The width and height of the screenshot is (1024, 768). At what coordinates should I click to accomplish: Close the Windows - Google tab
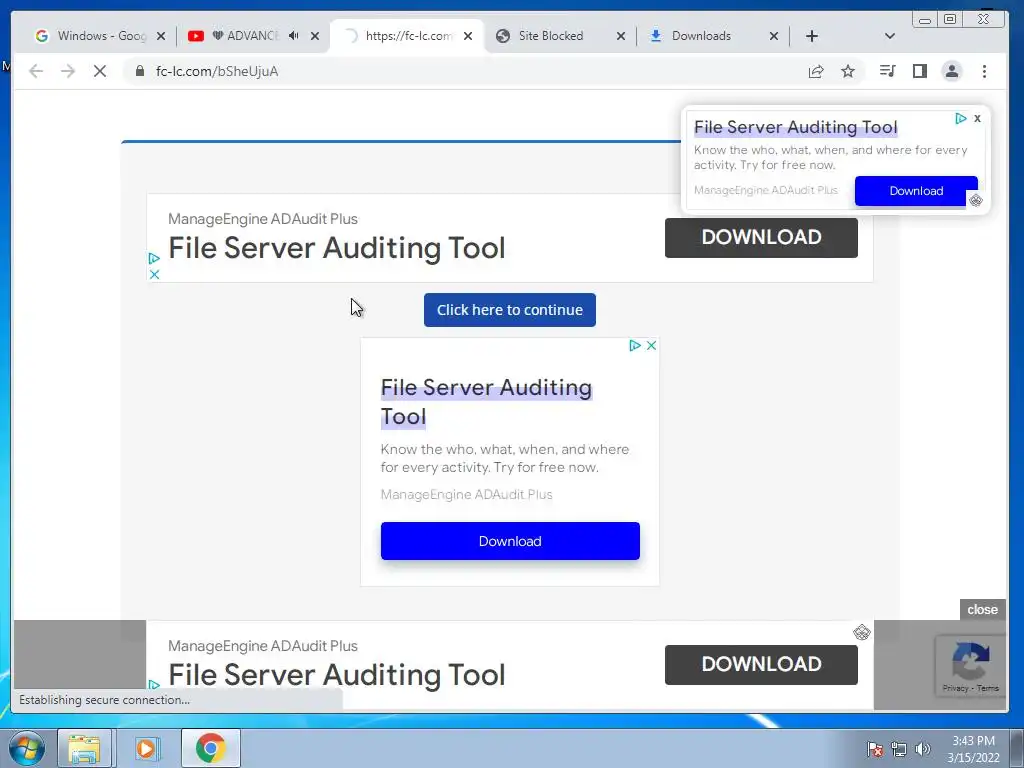(161, 36)
